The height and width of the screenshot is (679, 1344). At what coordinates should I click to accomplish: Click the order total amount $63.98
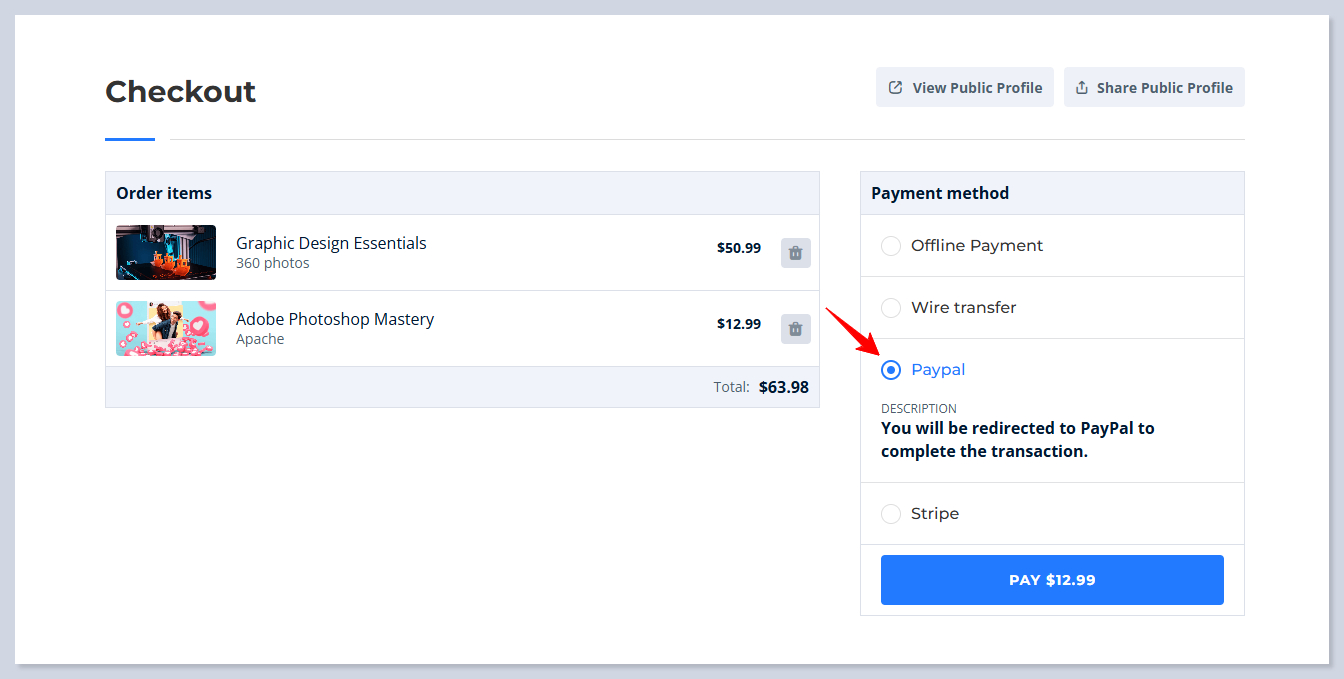(783, 387)
